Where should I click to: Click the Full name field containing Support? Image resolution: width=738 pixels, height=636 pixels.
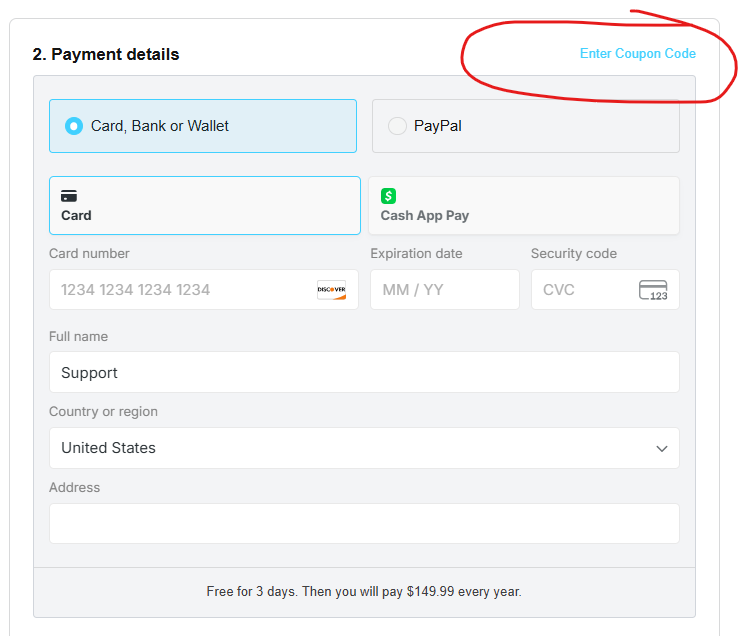(364, 372)
